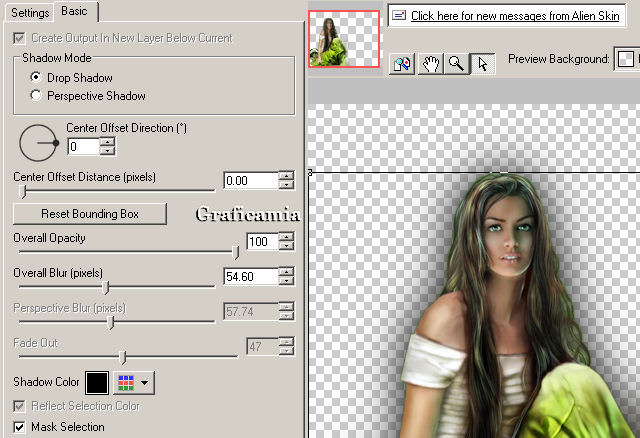Open the message envelope icon
The width and height of the screenshot is (640, 438).
[x=399, y=16]
